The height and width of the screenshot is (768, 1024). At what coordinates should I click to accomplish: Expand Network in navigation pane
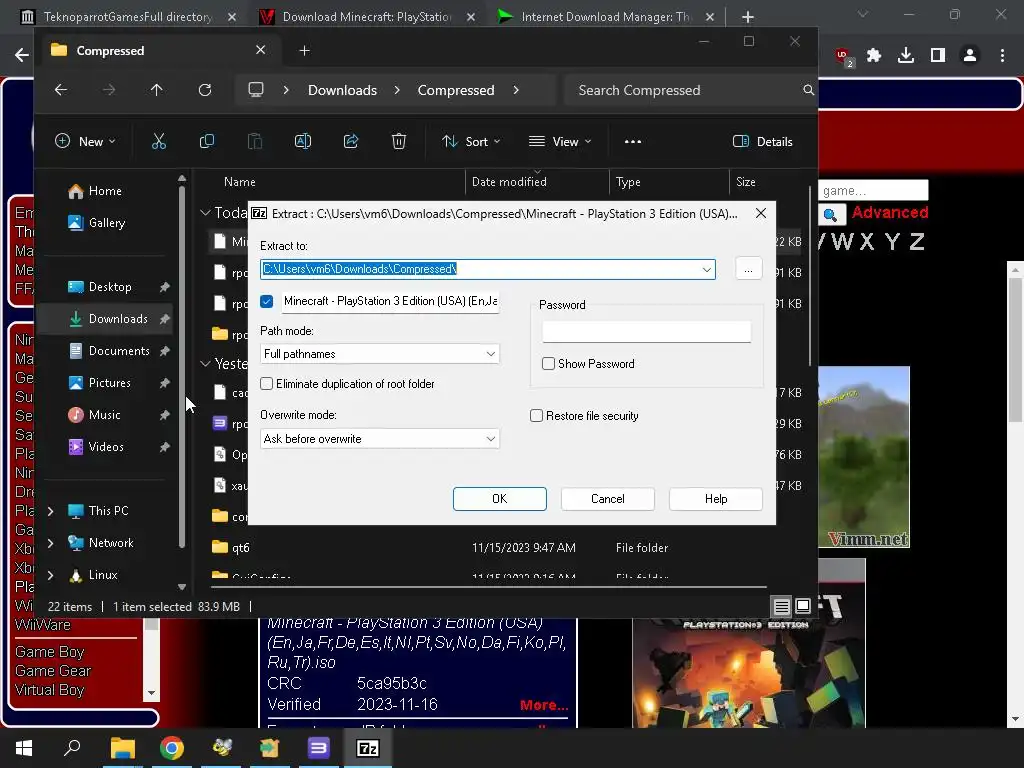[50, 543]
